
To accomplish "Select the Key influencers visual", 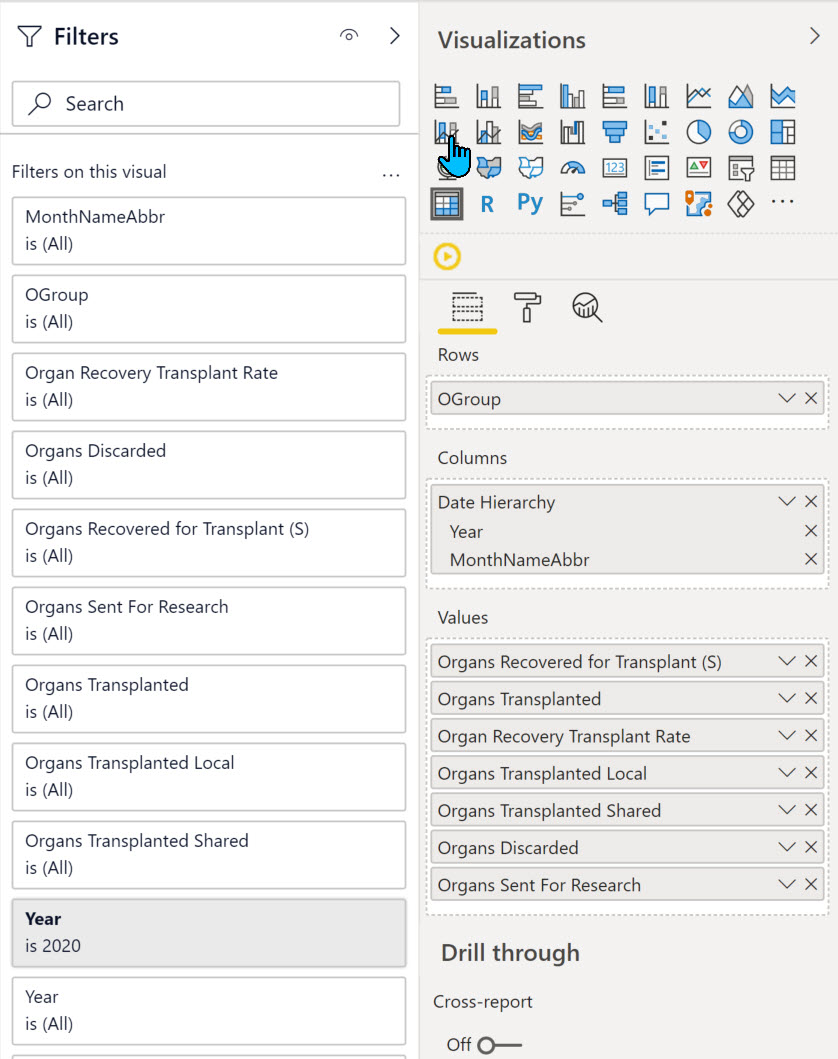I will [573, 203].
